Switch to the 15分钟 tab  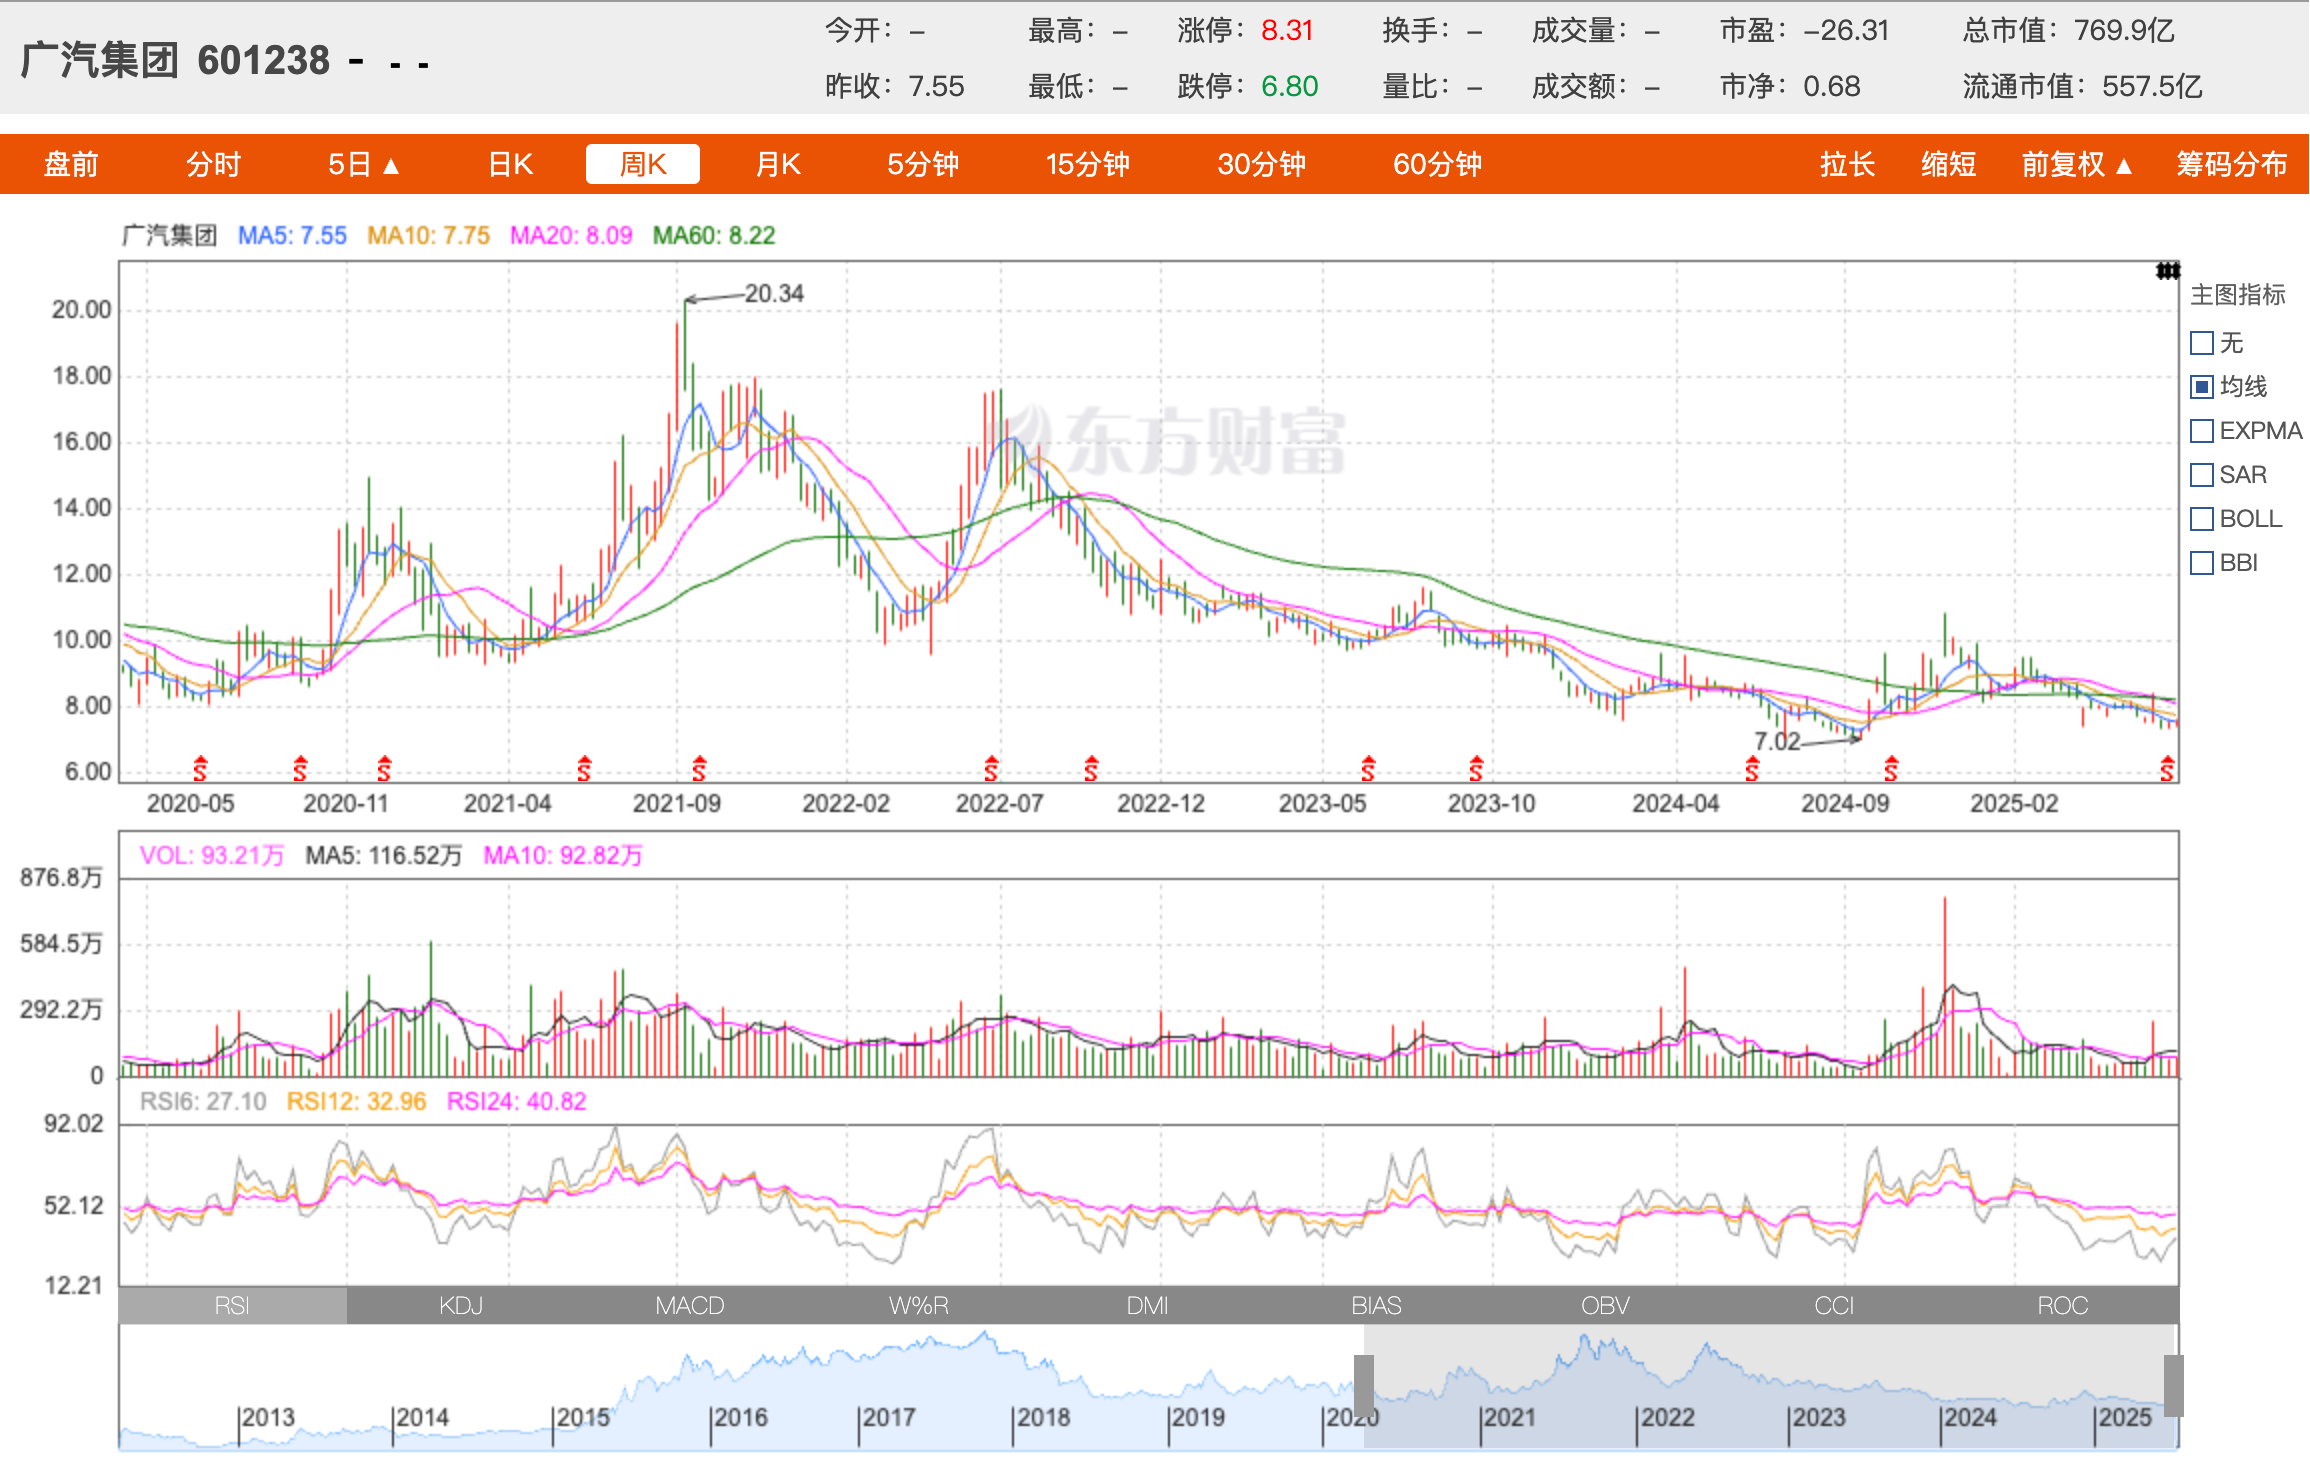(1087, 164)
